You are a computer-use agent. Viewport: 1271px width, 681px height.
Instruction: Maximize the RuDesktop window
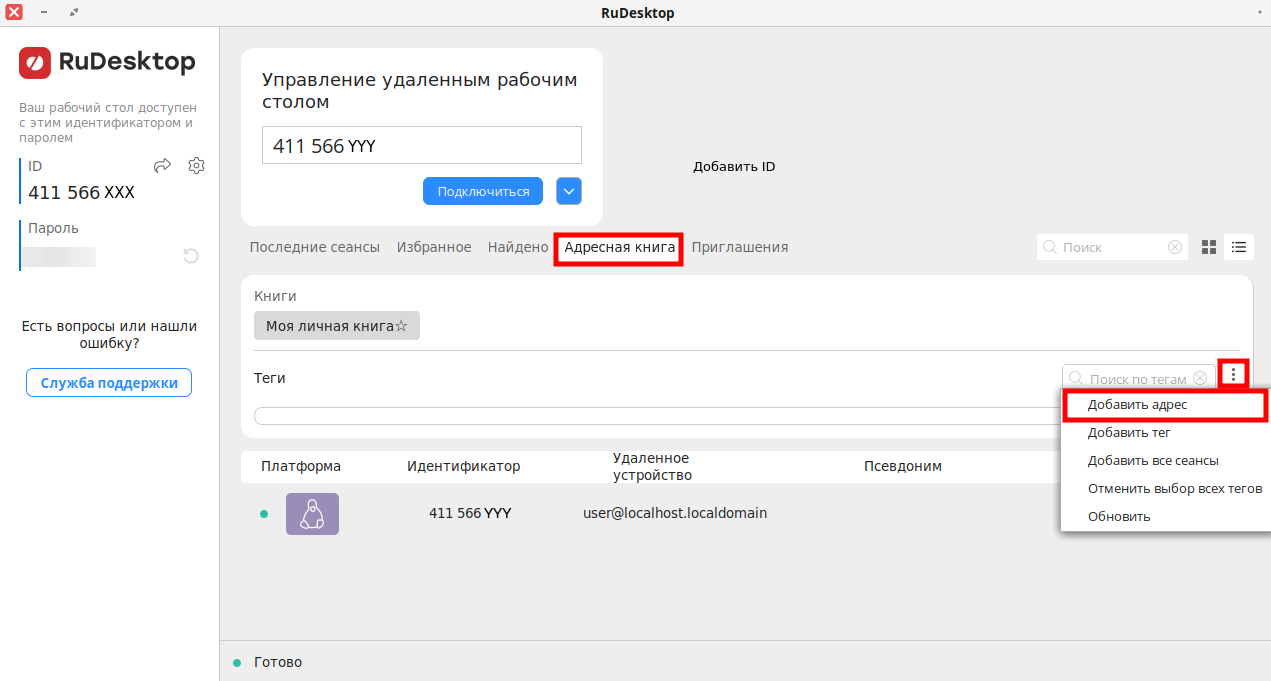pos(76,12)
